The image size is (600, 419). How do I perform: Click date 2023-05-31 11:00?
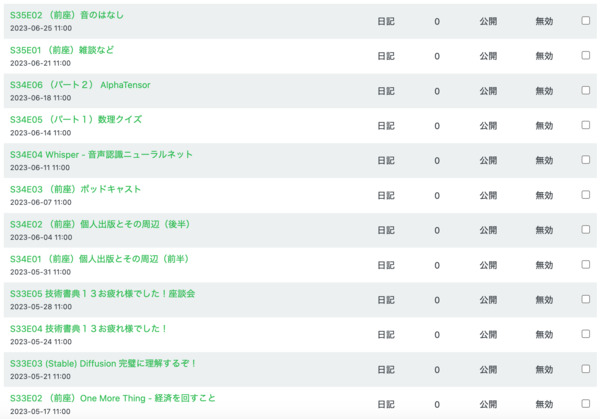40,272
